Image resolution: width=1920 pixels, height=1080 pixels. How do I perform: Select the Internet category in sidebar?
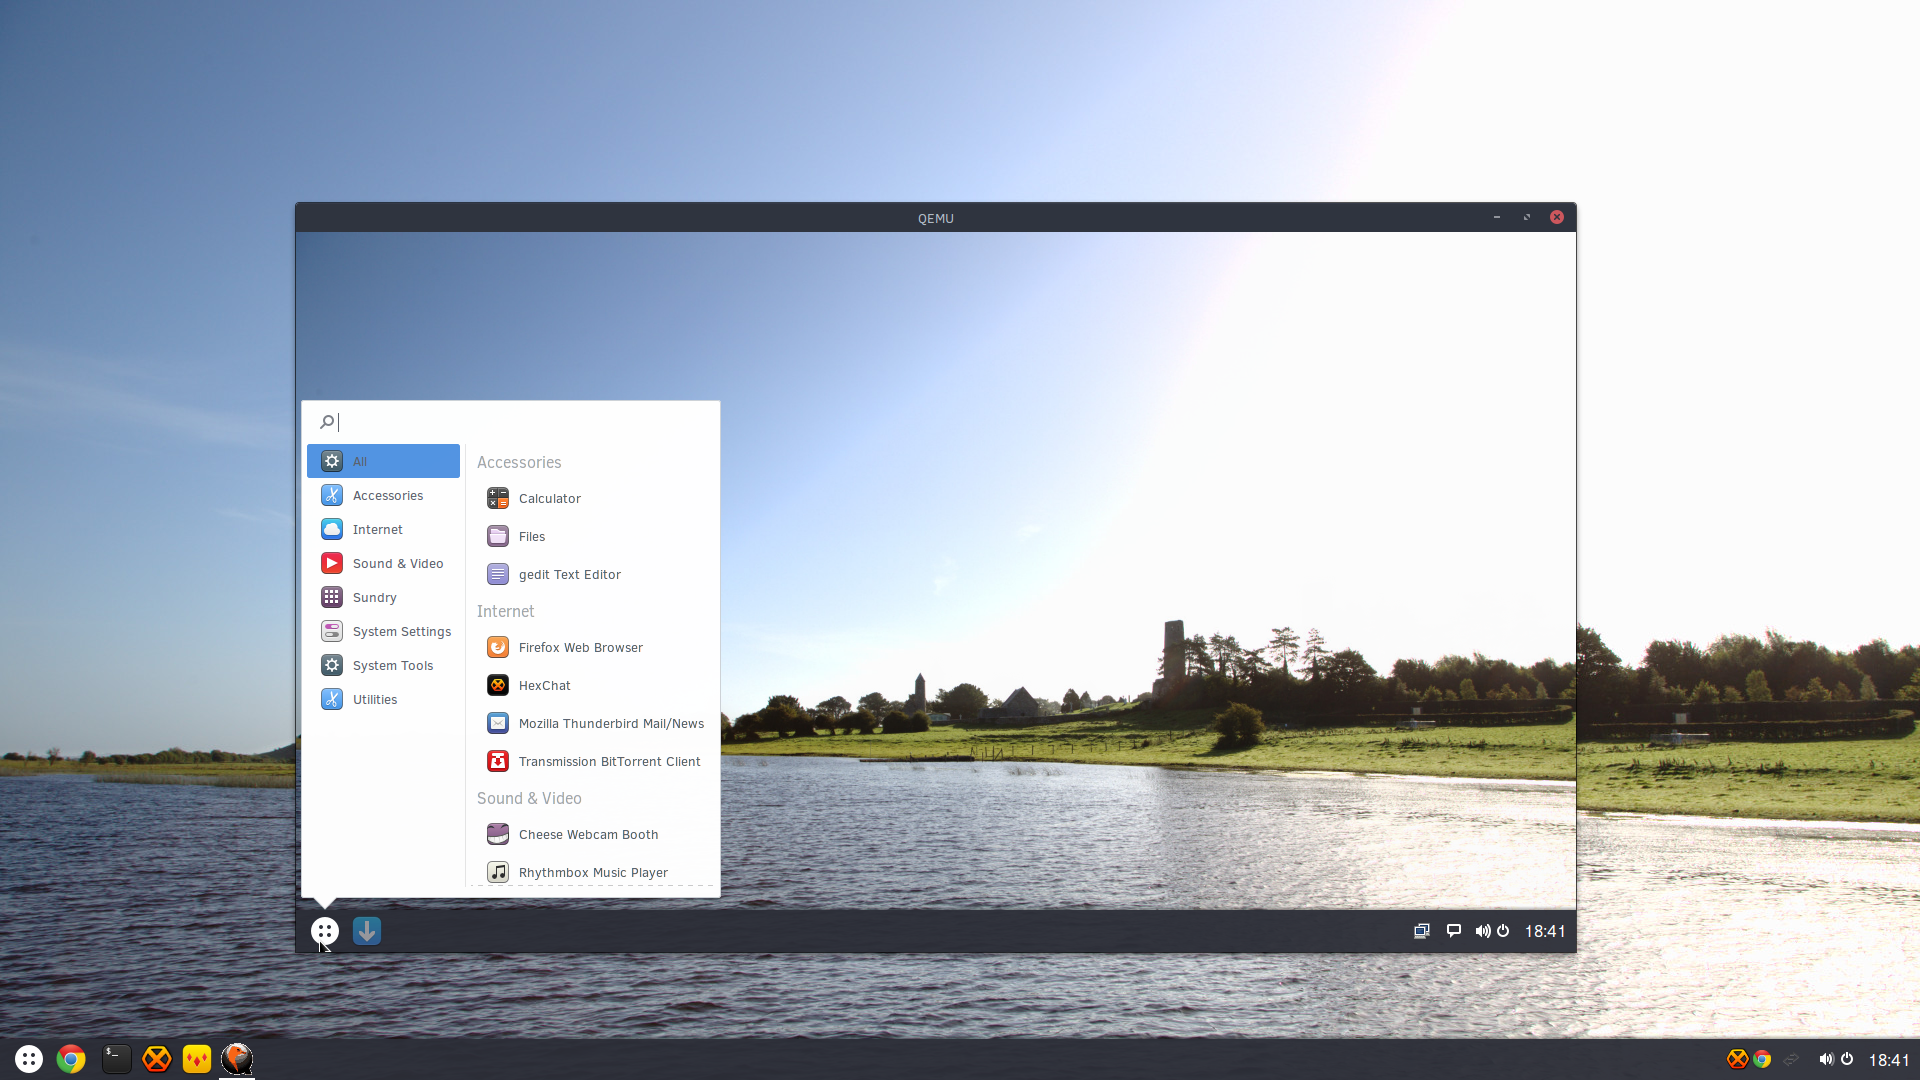click(383, 529)
